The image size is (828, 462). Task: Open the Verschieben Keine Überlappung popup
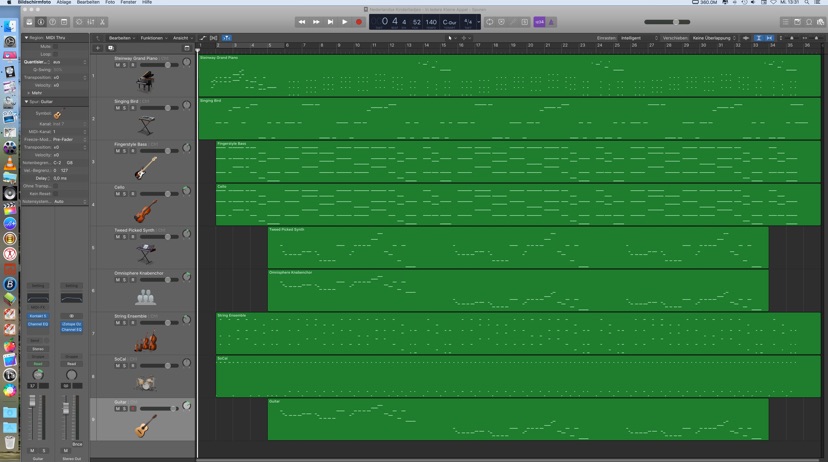(714, 38)
